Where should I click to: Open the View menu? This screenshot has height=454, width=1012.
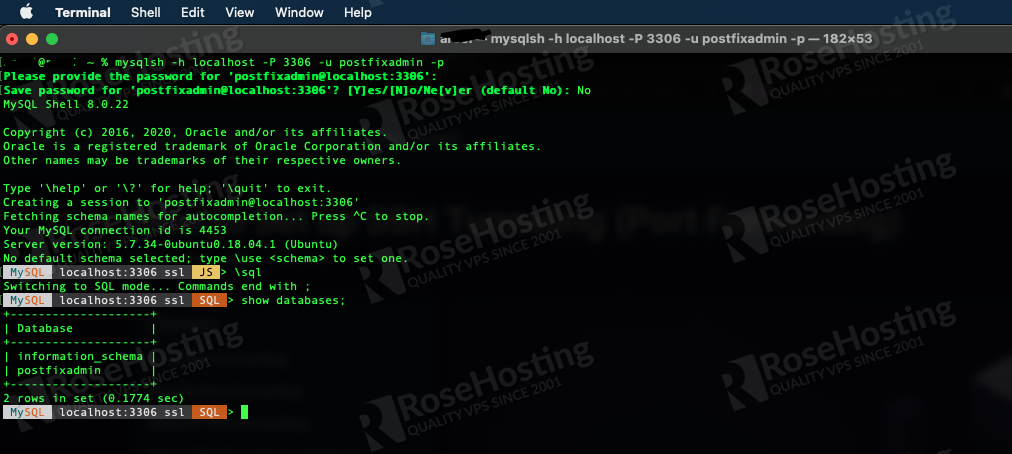click(x=239, y=12)
